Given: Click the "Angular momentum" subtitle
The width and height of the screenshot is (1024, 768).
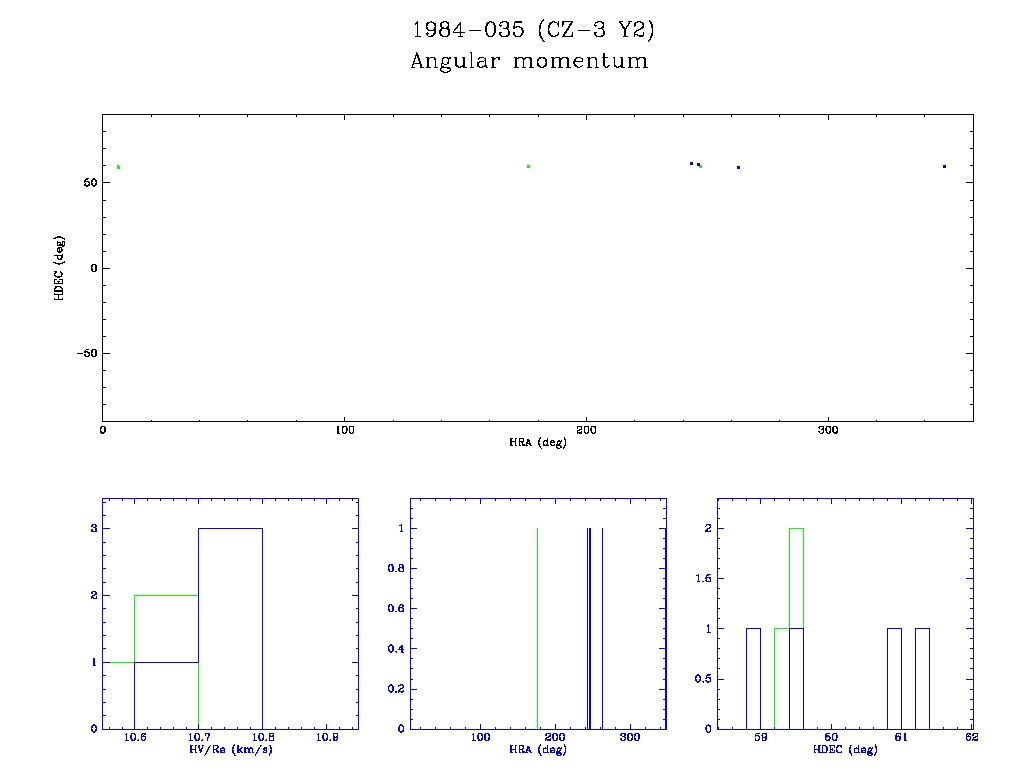Looking at the screenshot, I should tap(529, 61).
